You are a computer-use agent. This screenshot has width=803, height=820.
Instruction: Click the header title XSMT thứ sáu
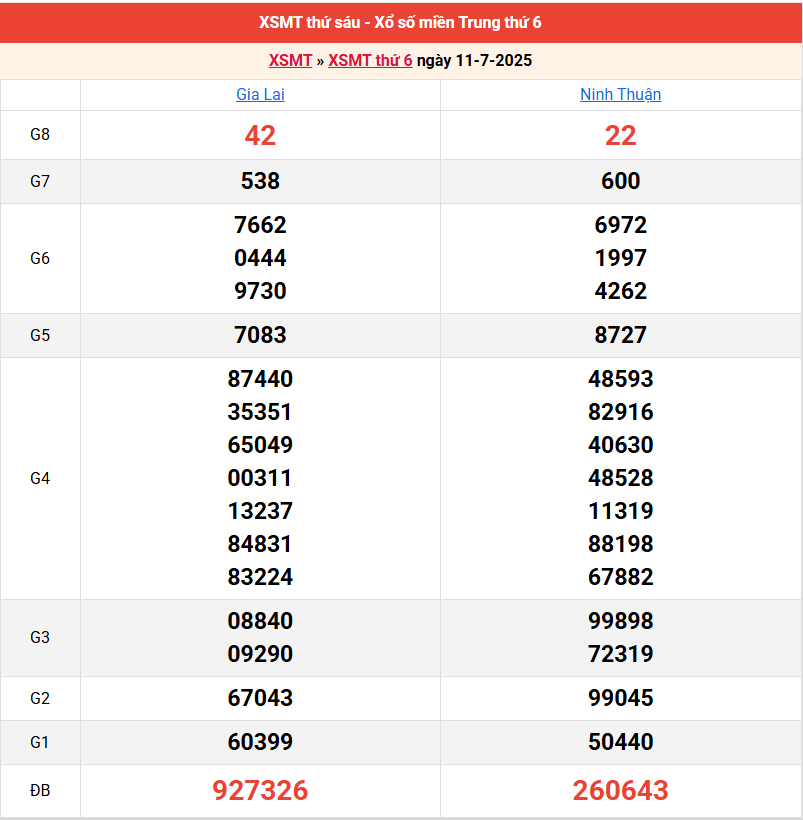point(401,22)
